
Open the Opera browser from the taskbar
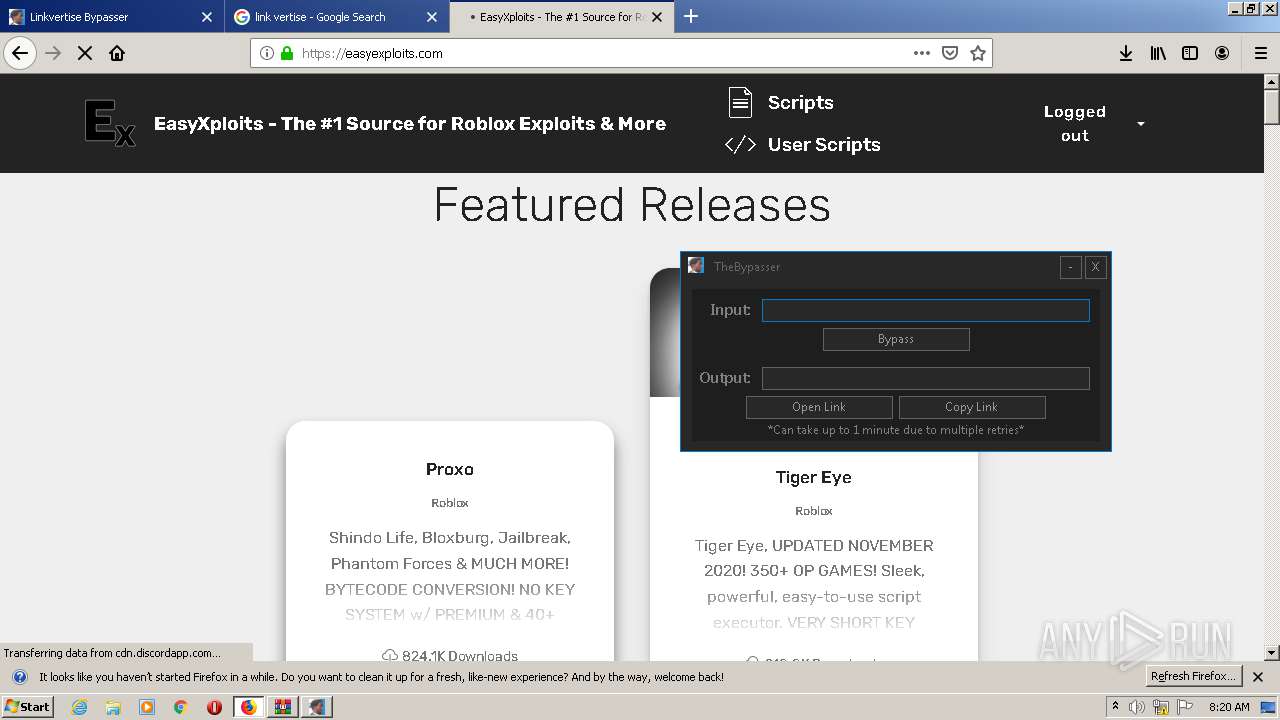click(x=214, y=707)
